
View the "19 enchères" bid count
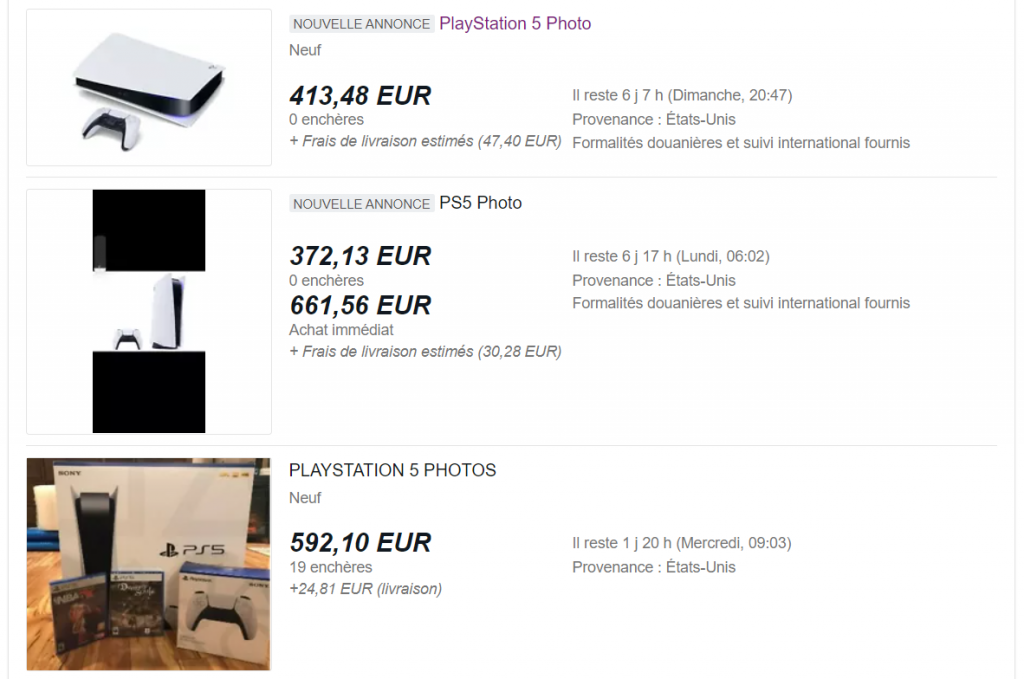(330, 567)
